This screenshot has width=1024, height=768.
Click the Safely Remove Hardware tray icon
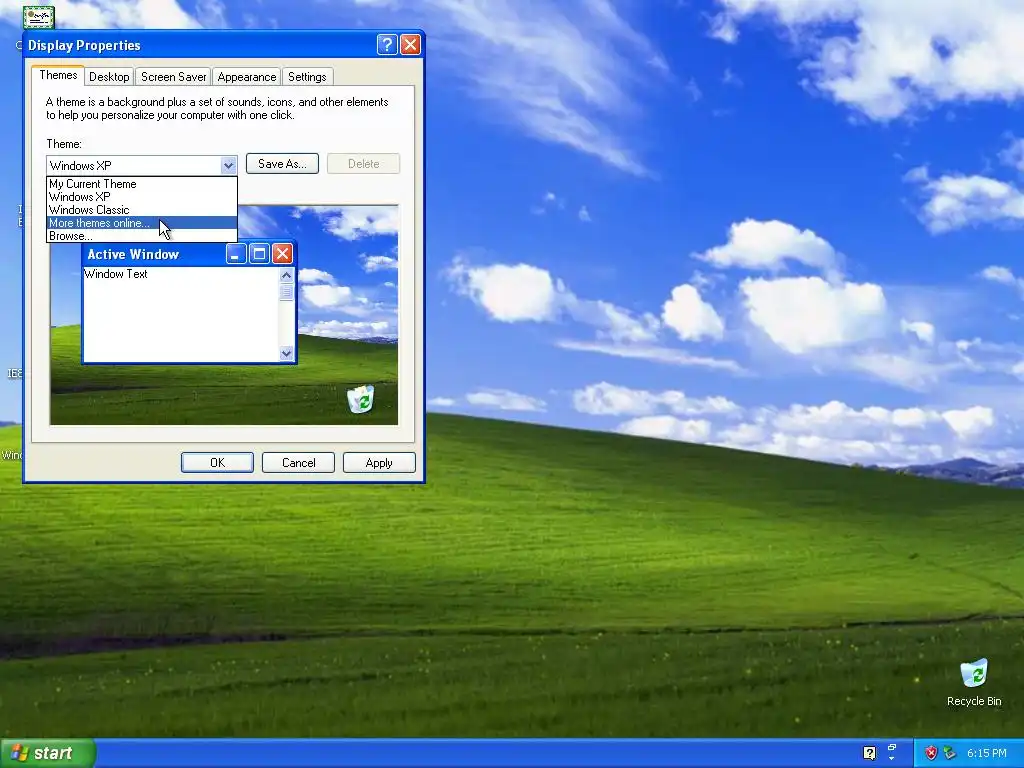pos(950,753)
